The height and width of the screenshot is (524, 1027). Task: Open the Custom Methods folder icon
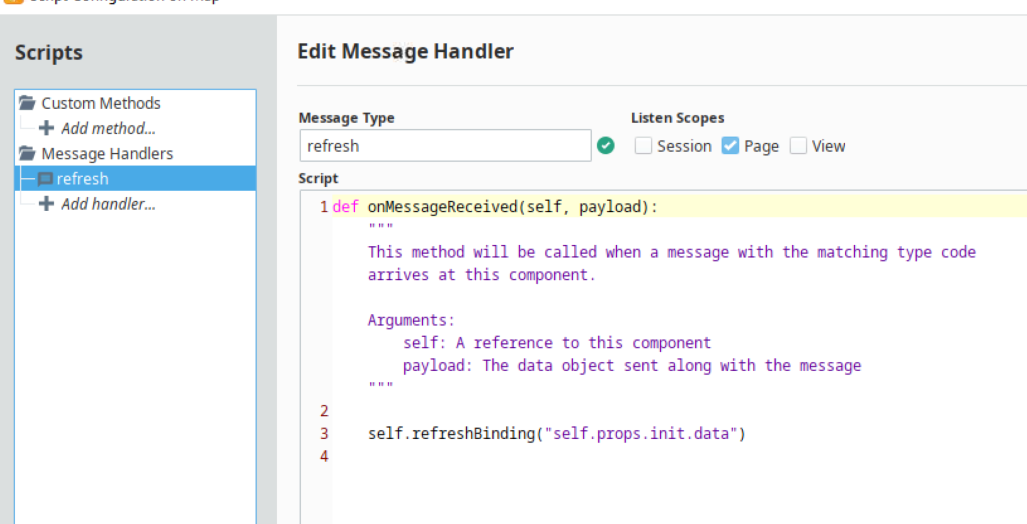pos(27,103)
